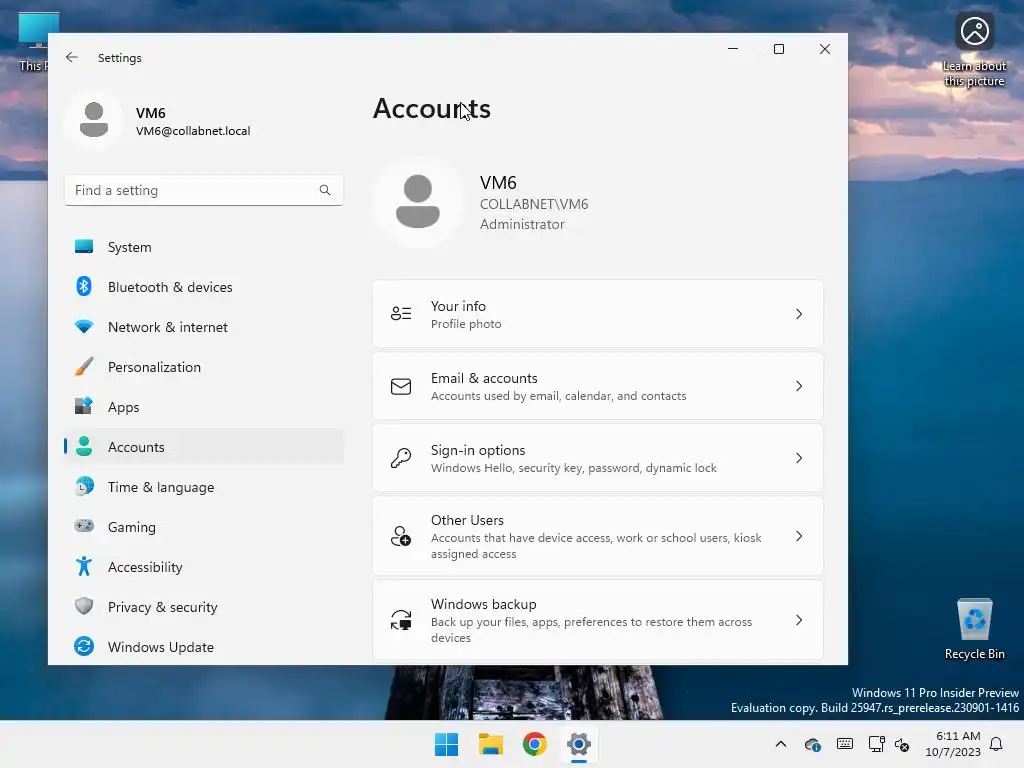Select Personalization in sidebar

coord(204,366)
